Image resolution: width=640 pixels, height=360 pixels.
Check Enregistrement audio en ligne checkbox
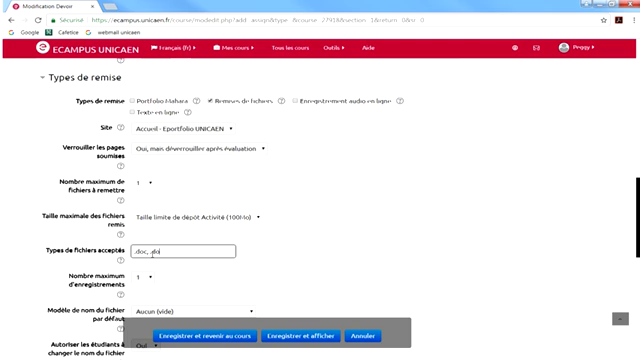pos(295,100)
